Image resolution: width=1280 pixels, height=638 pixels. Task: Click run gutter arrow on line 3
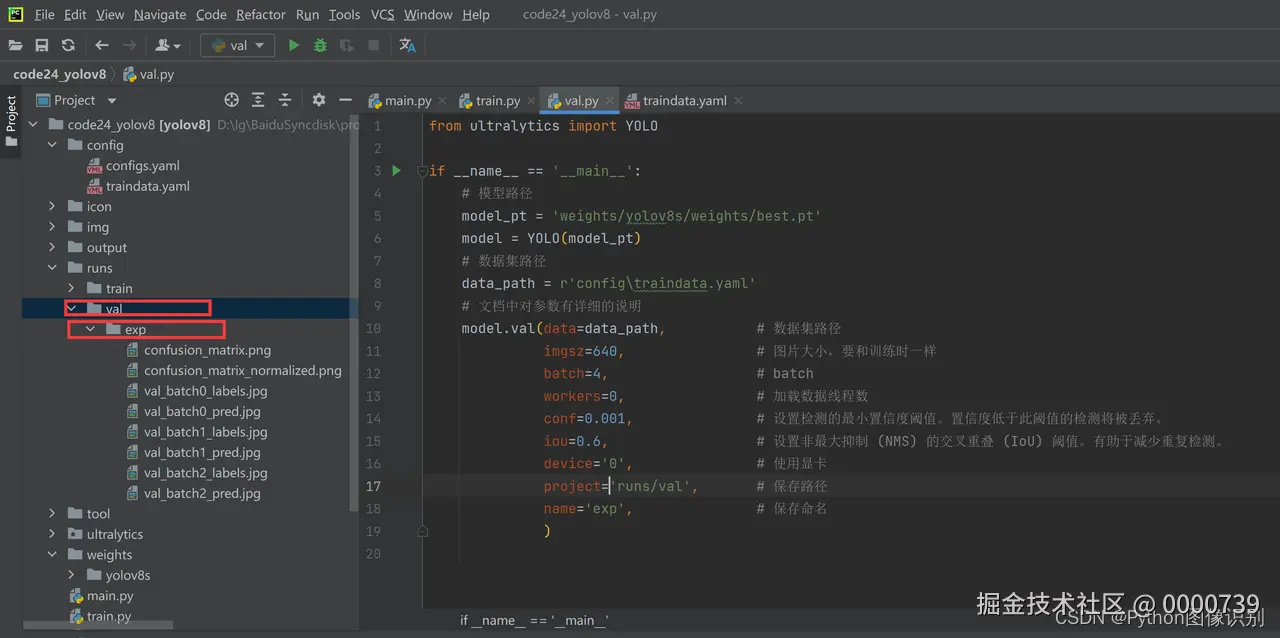coord(396,171)
